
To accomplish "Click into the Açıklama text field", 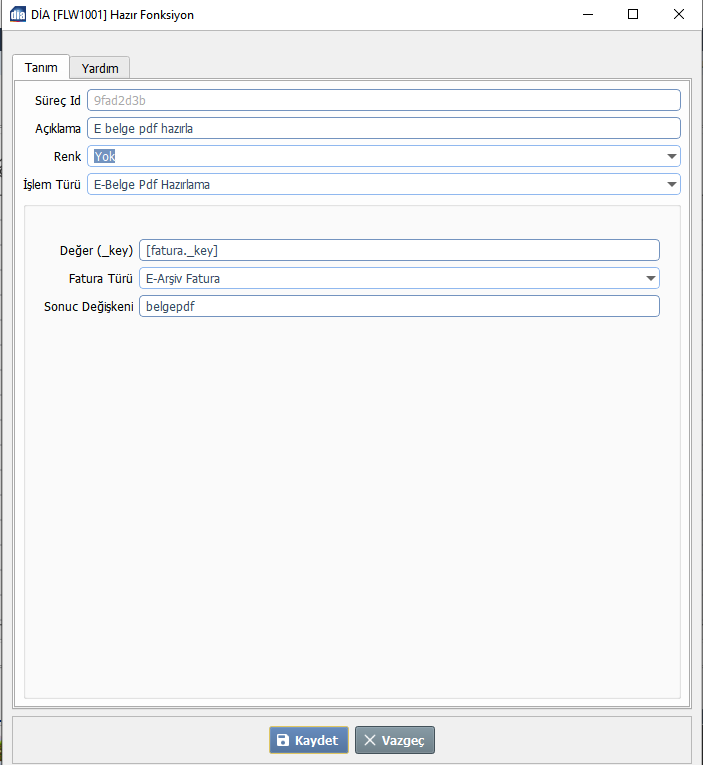I will tap(383, 128).
